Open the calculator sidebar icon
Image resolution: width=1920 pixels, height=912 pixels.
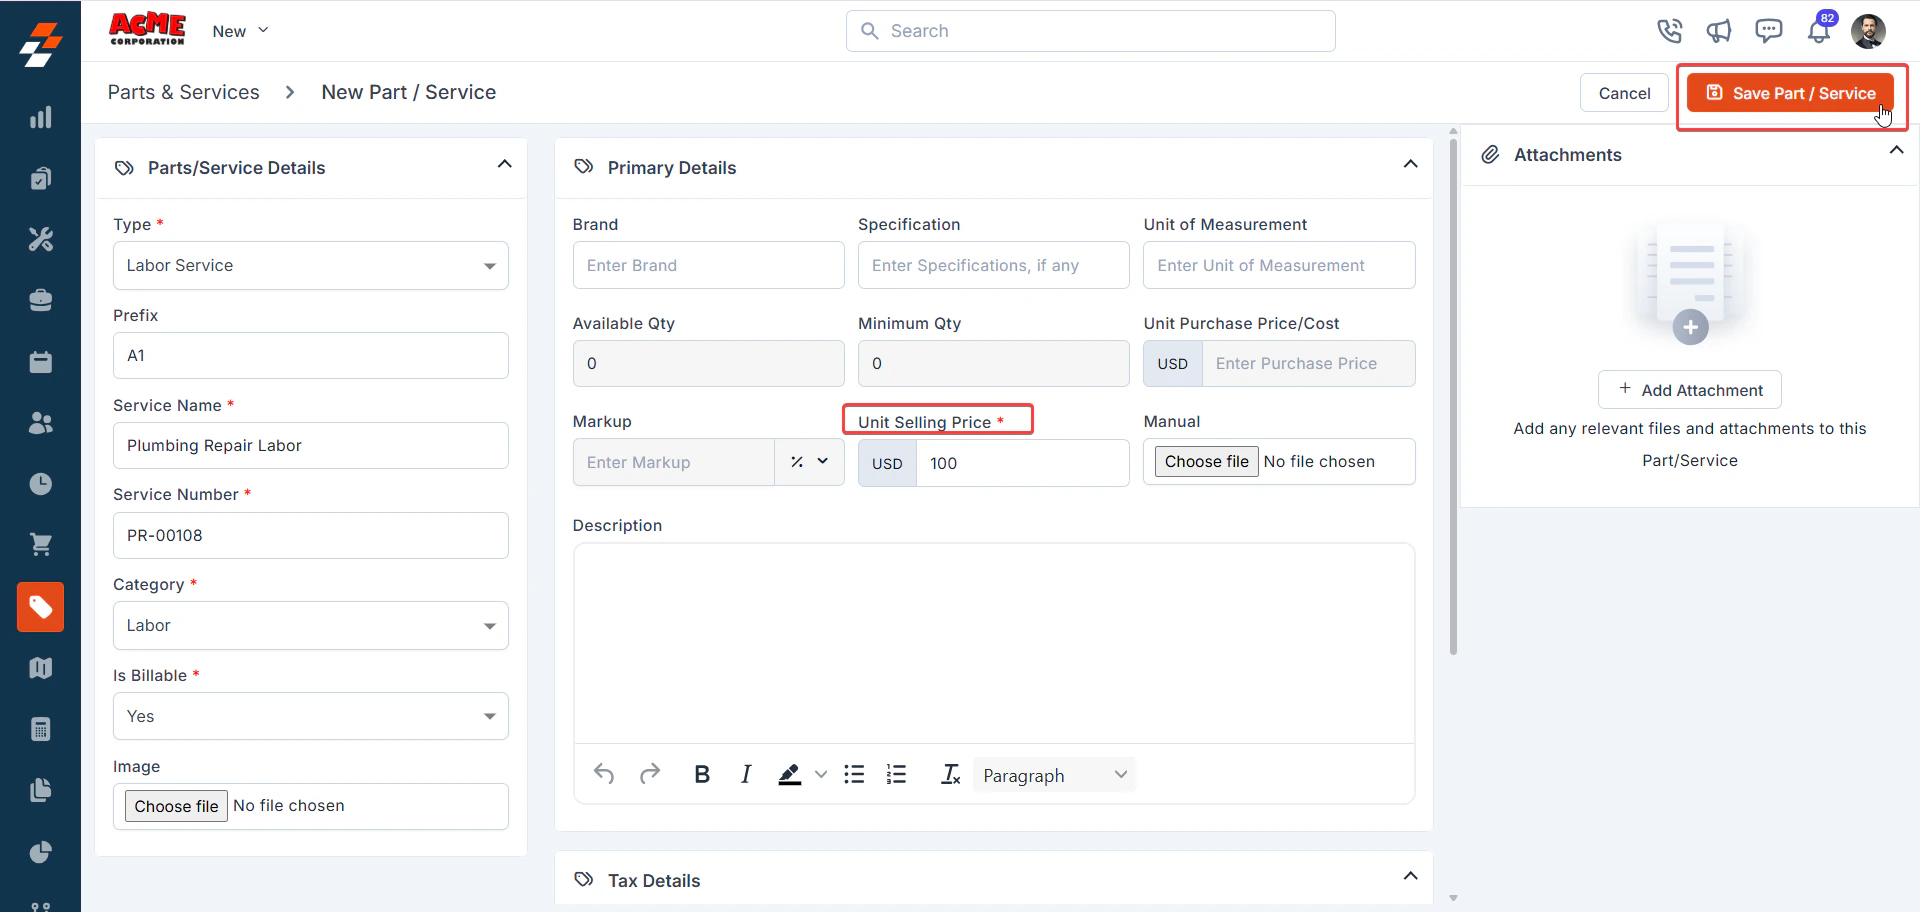(x=40, y=729)
